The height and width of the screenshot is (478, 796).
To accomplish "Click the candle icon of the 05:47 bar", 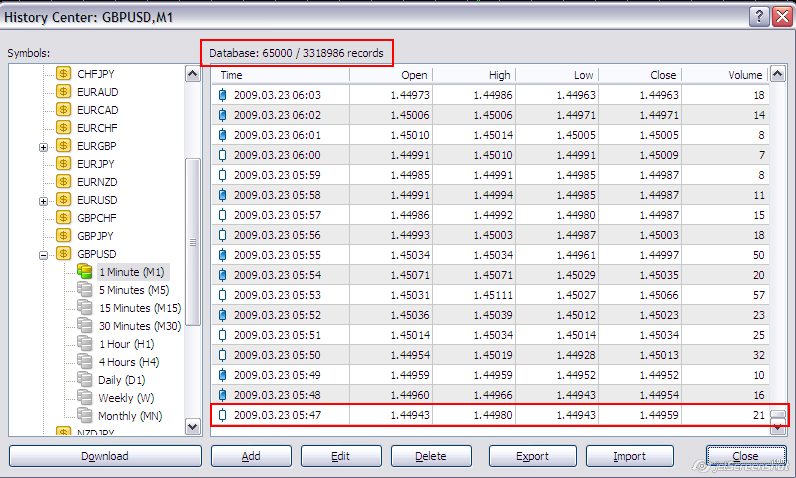I will [222, 415].
